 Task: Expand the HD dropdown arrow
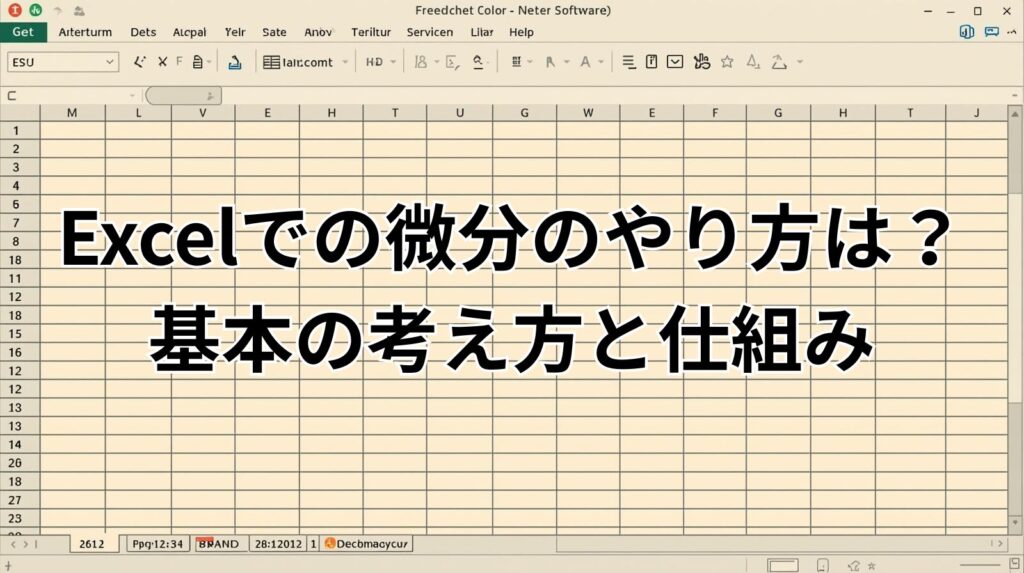393,62
